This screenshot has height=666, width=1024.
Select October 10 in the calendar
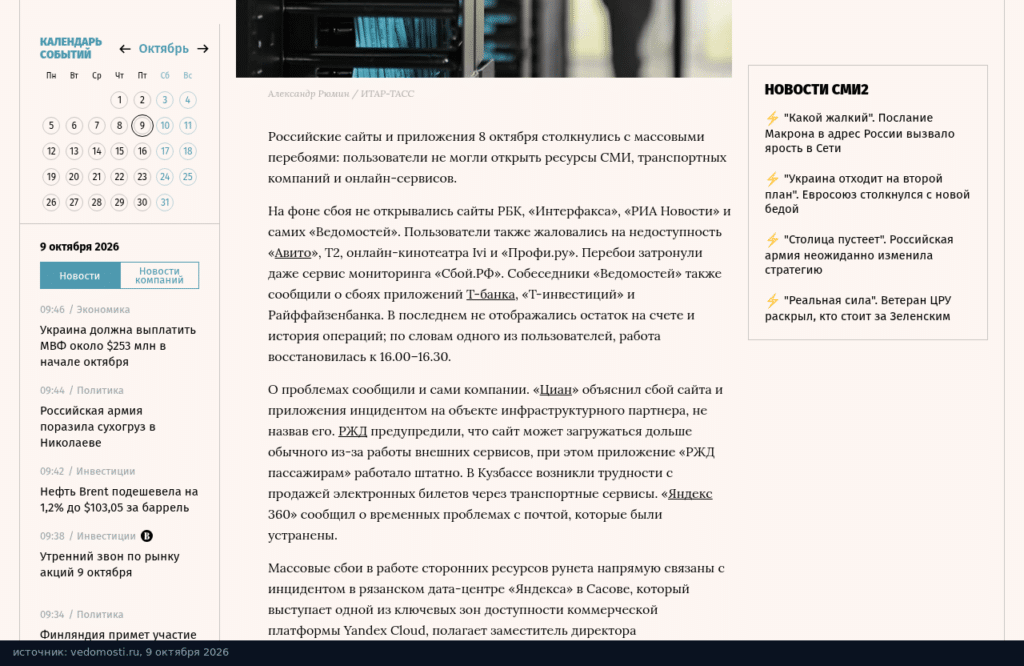pos(165,125)
